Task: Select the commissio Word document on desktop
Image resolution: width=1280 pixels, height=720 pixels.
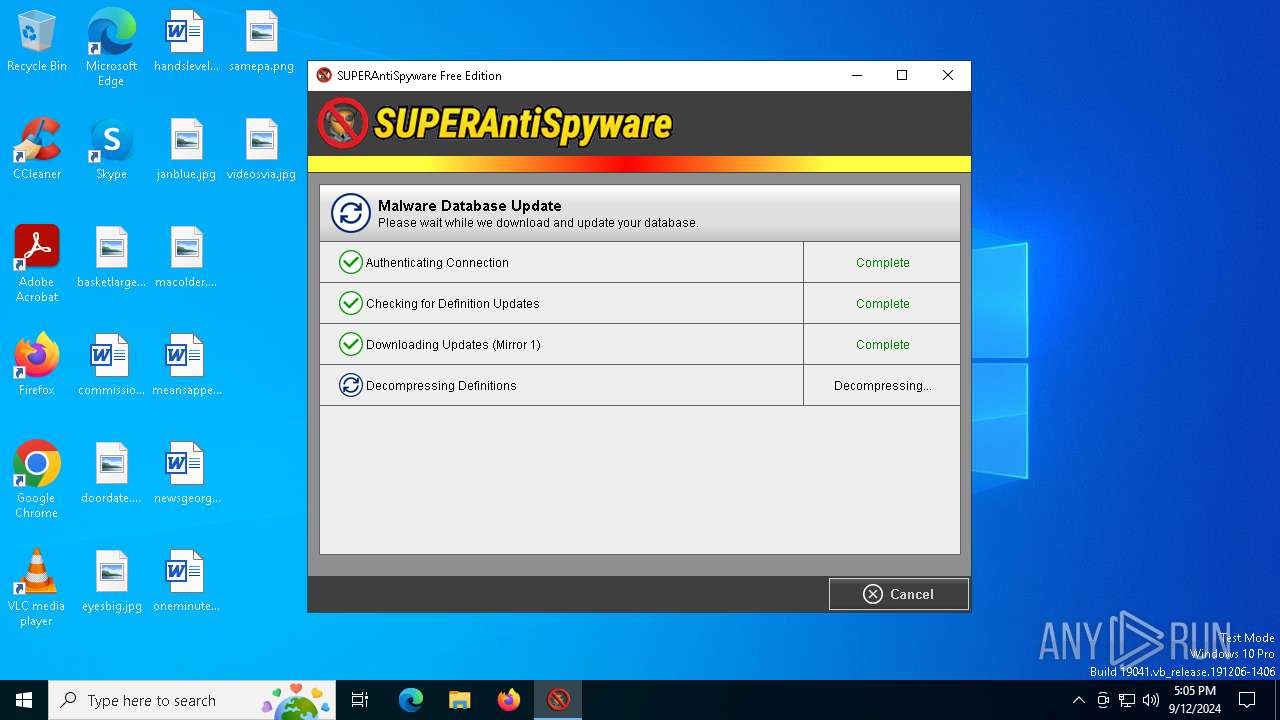Action: click(x=111, y=366)
